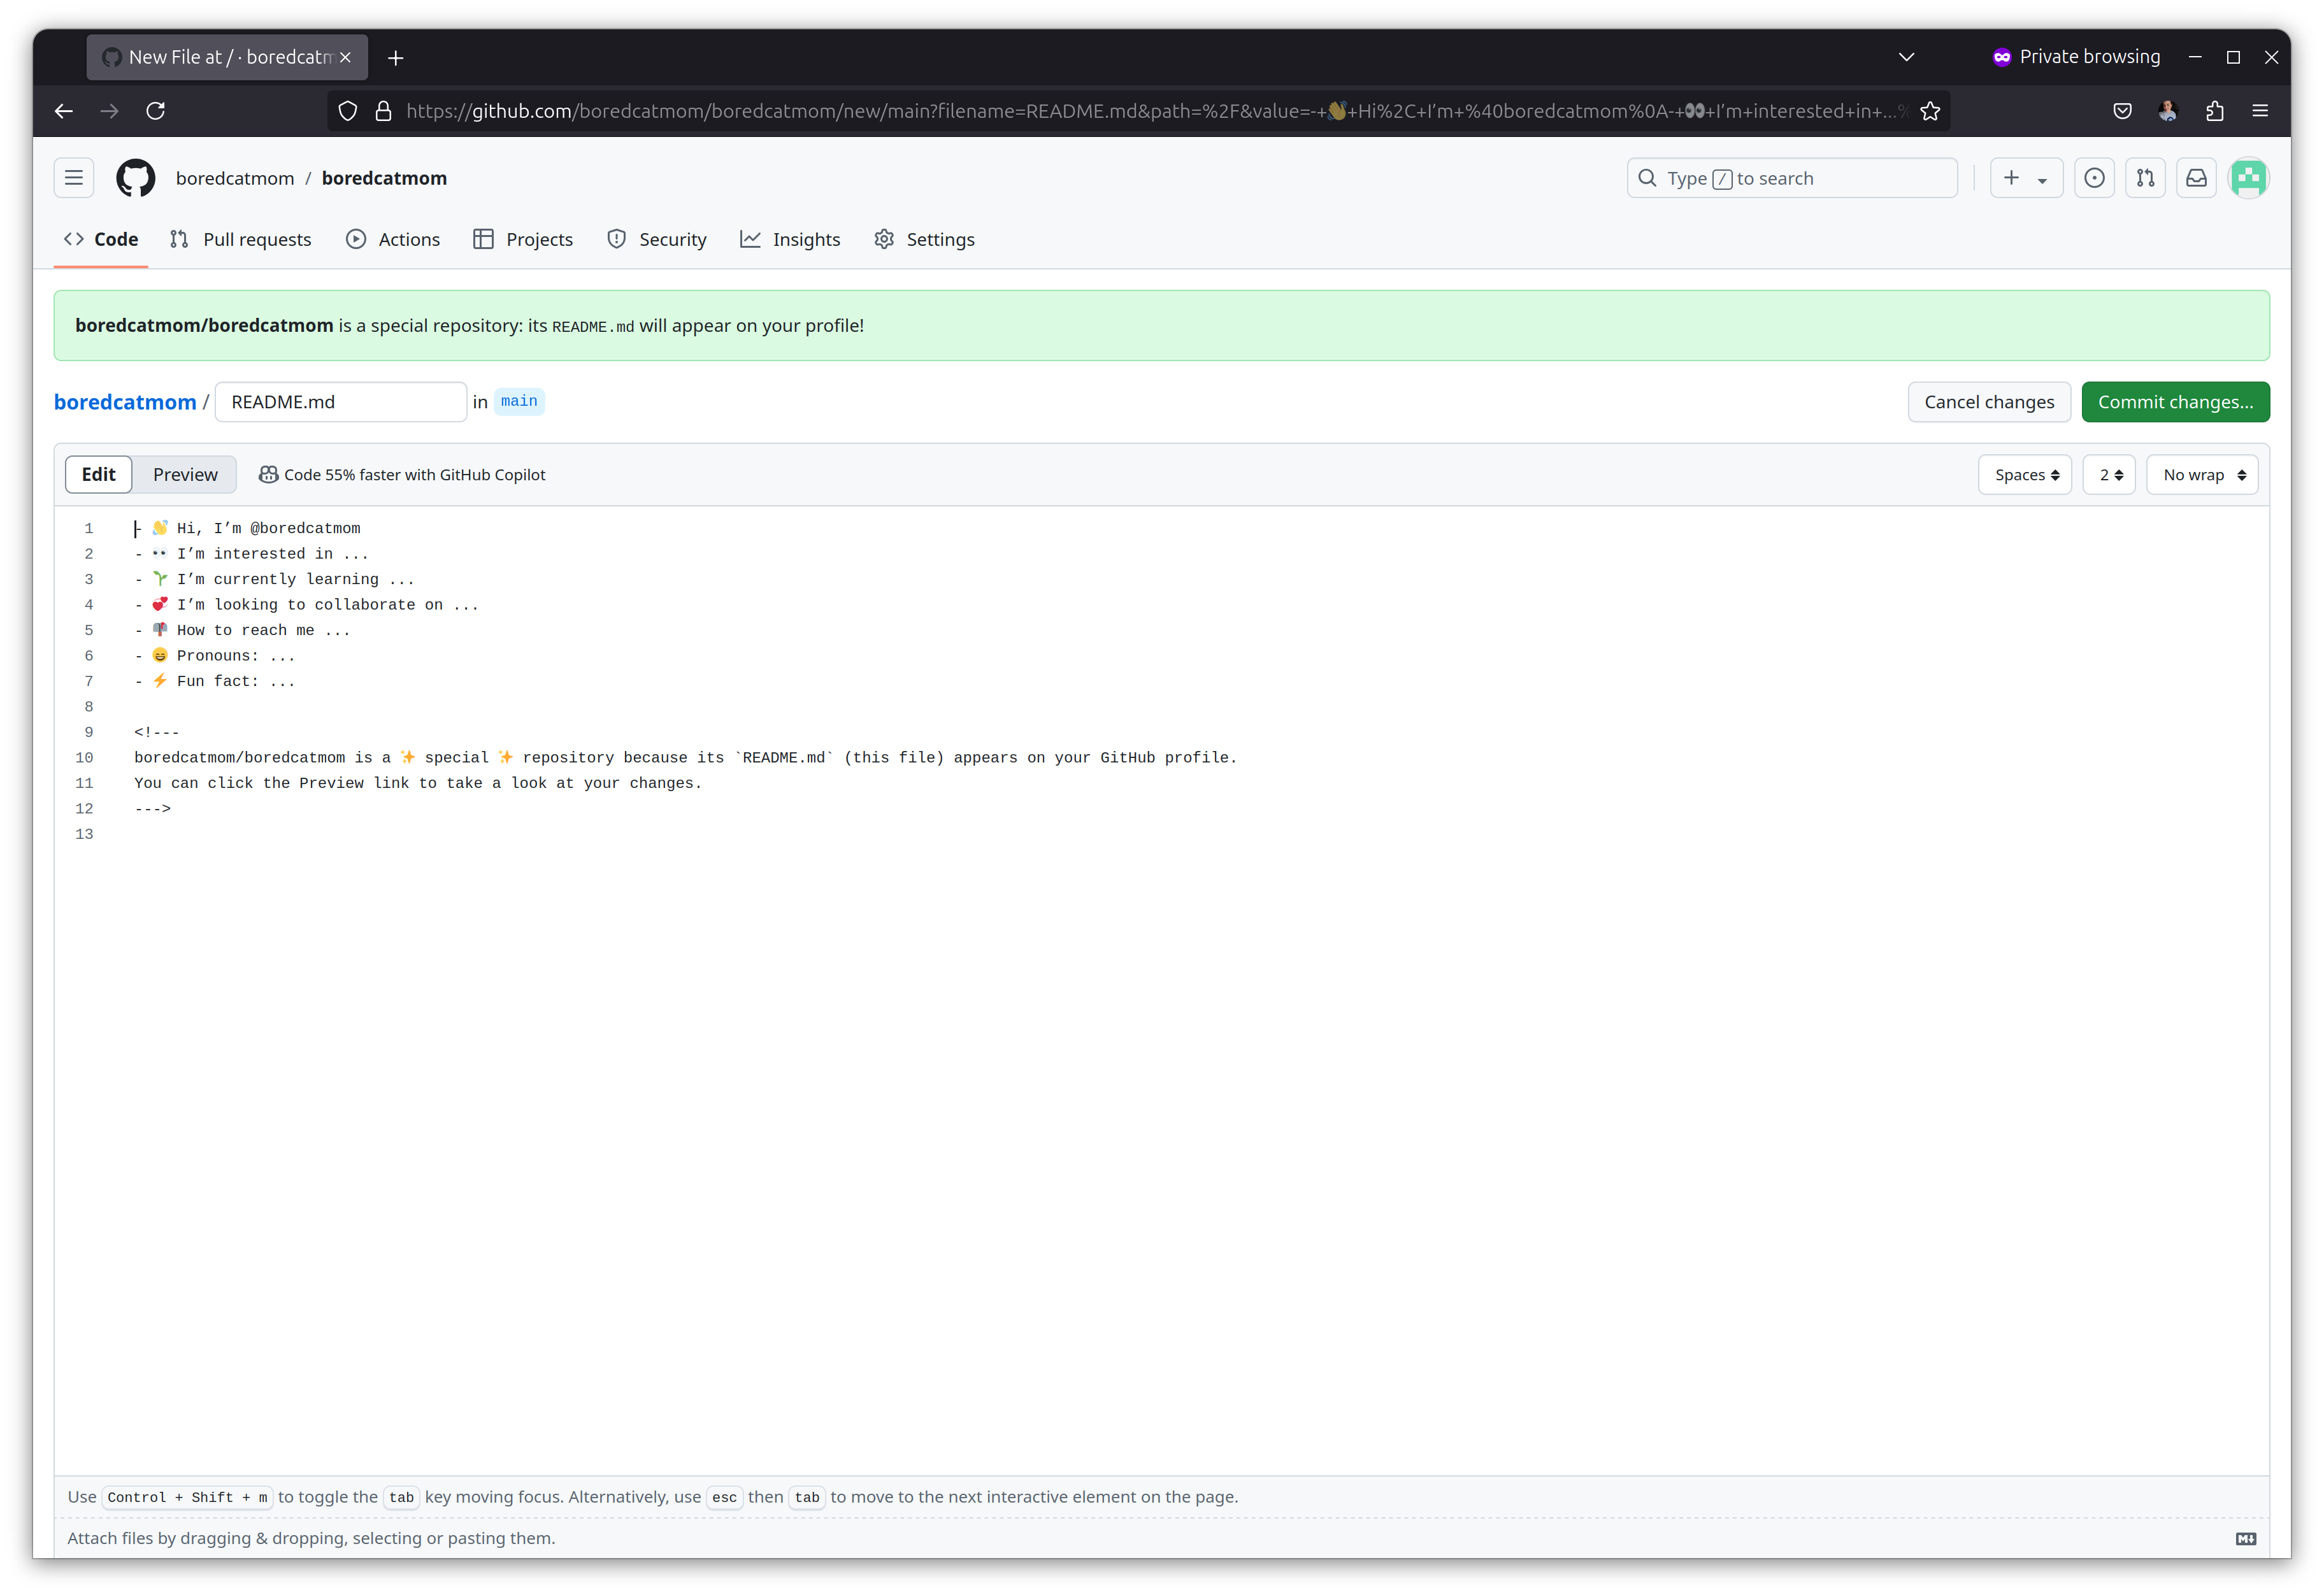Go to GitHub homepage via Octocat logo
The image size is (2324, 1595).
pos(136,178)
